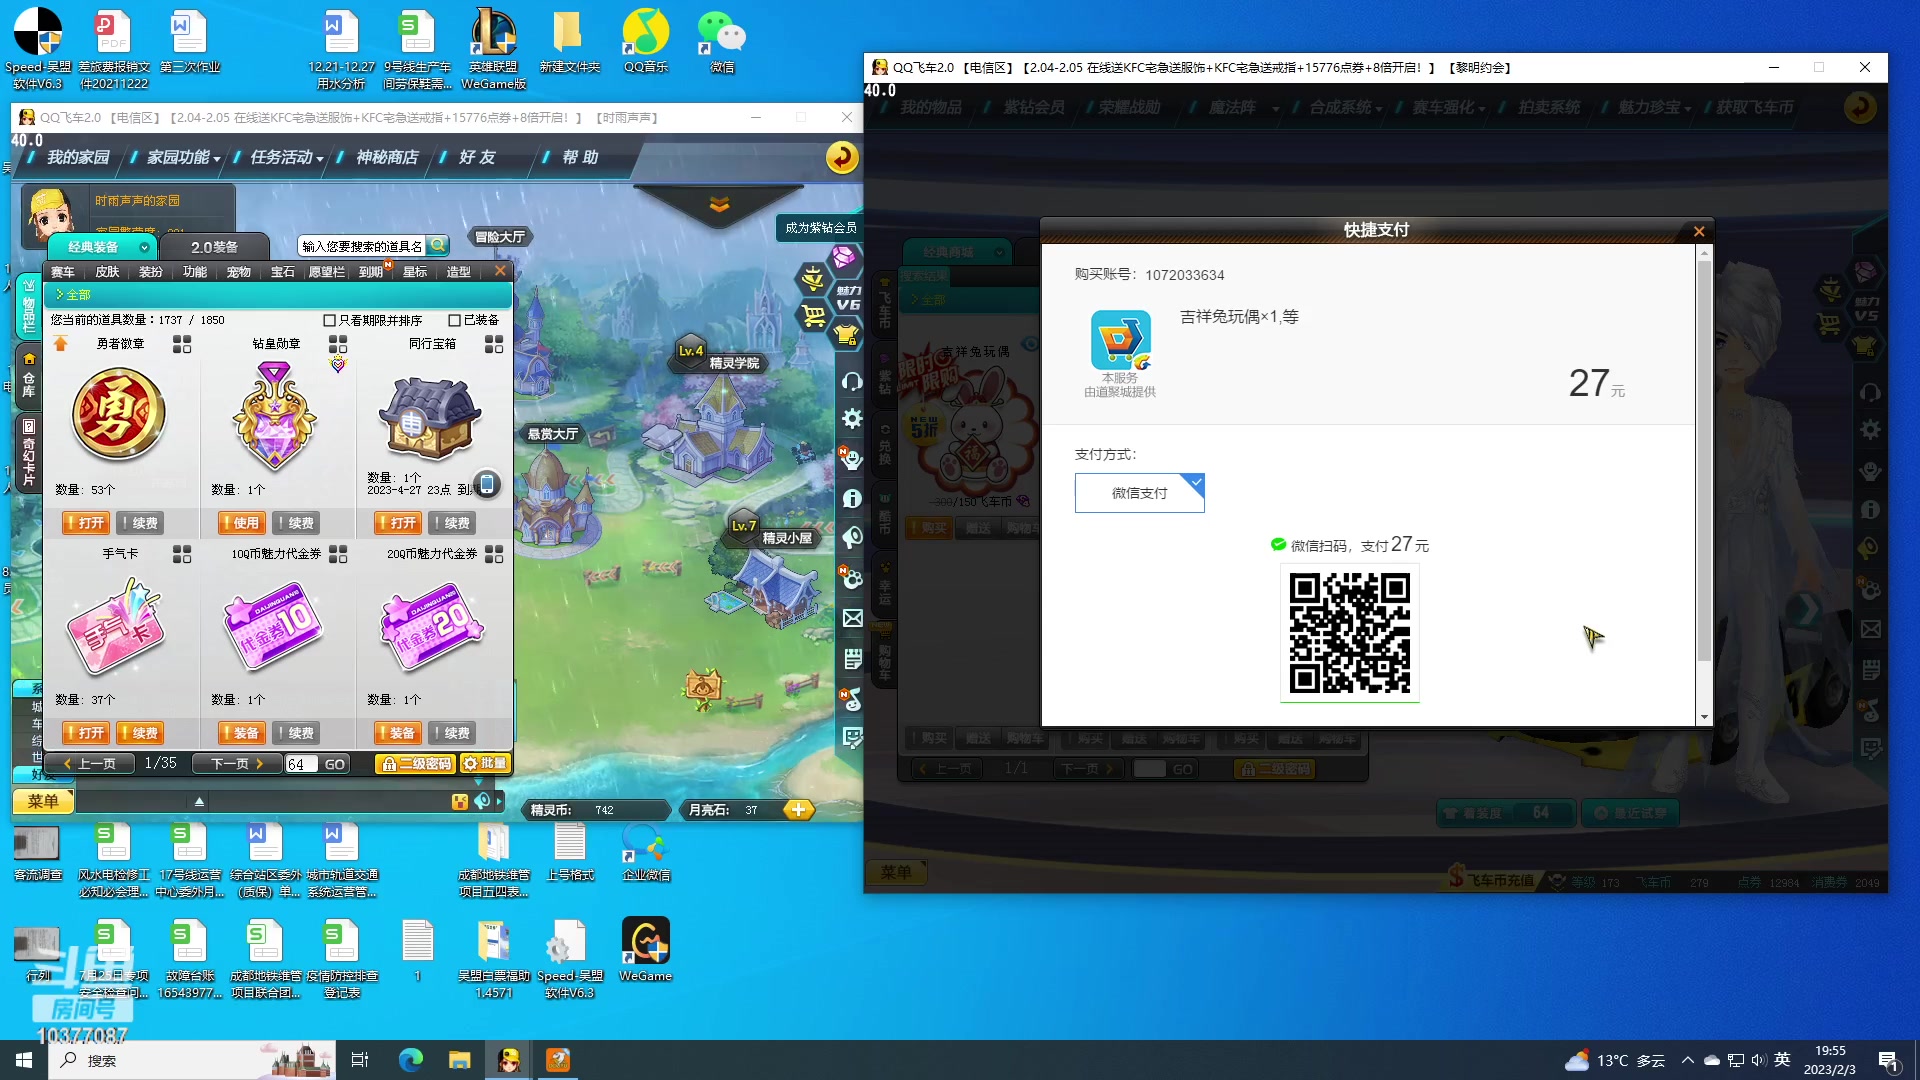Select 宝石 category tab
The image size is (1920, 1080).
click(283, 272)
